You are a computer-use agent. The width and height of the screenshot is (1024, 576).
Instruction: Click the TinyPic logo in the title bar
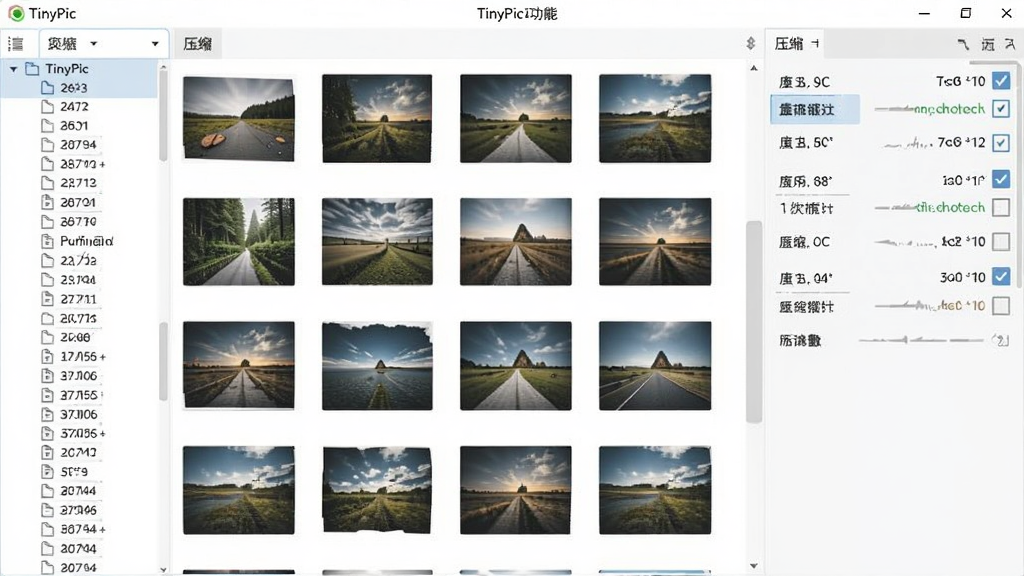16,13
